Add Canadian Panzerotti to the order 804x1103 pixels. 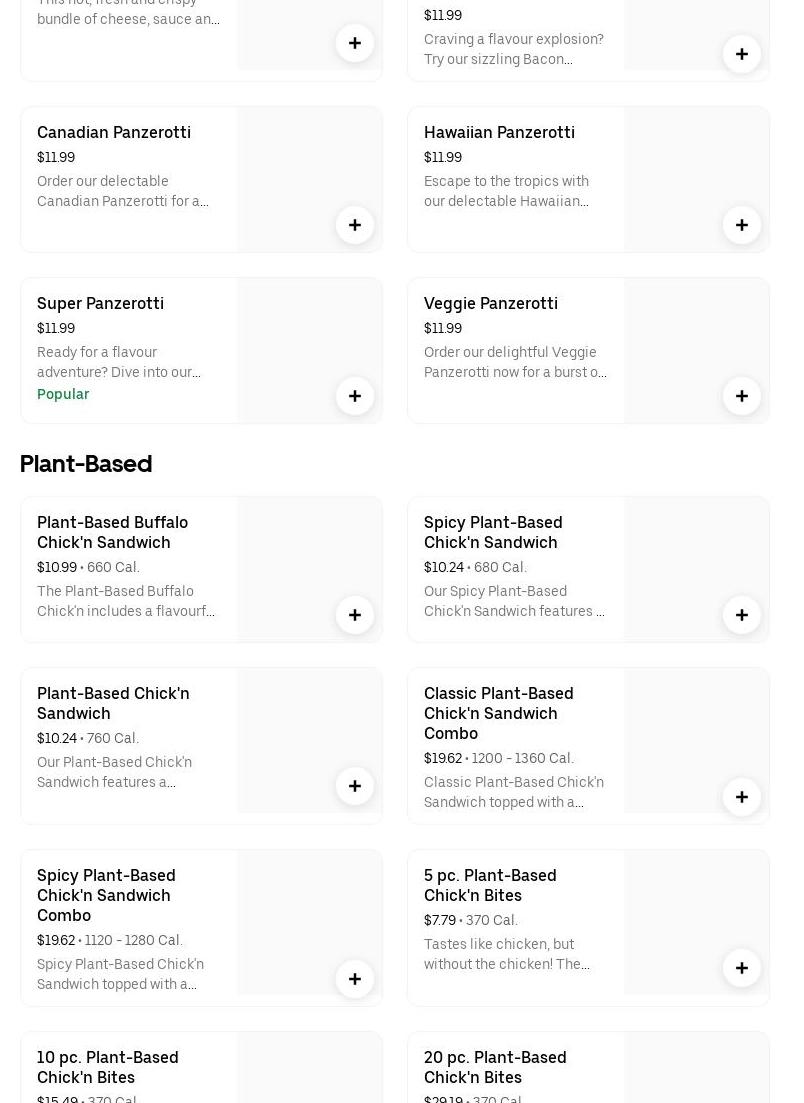click(355, 225)
